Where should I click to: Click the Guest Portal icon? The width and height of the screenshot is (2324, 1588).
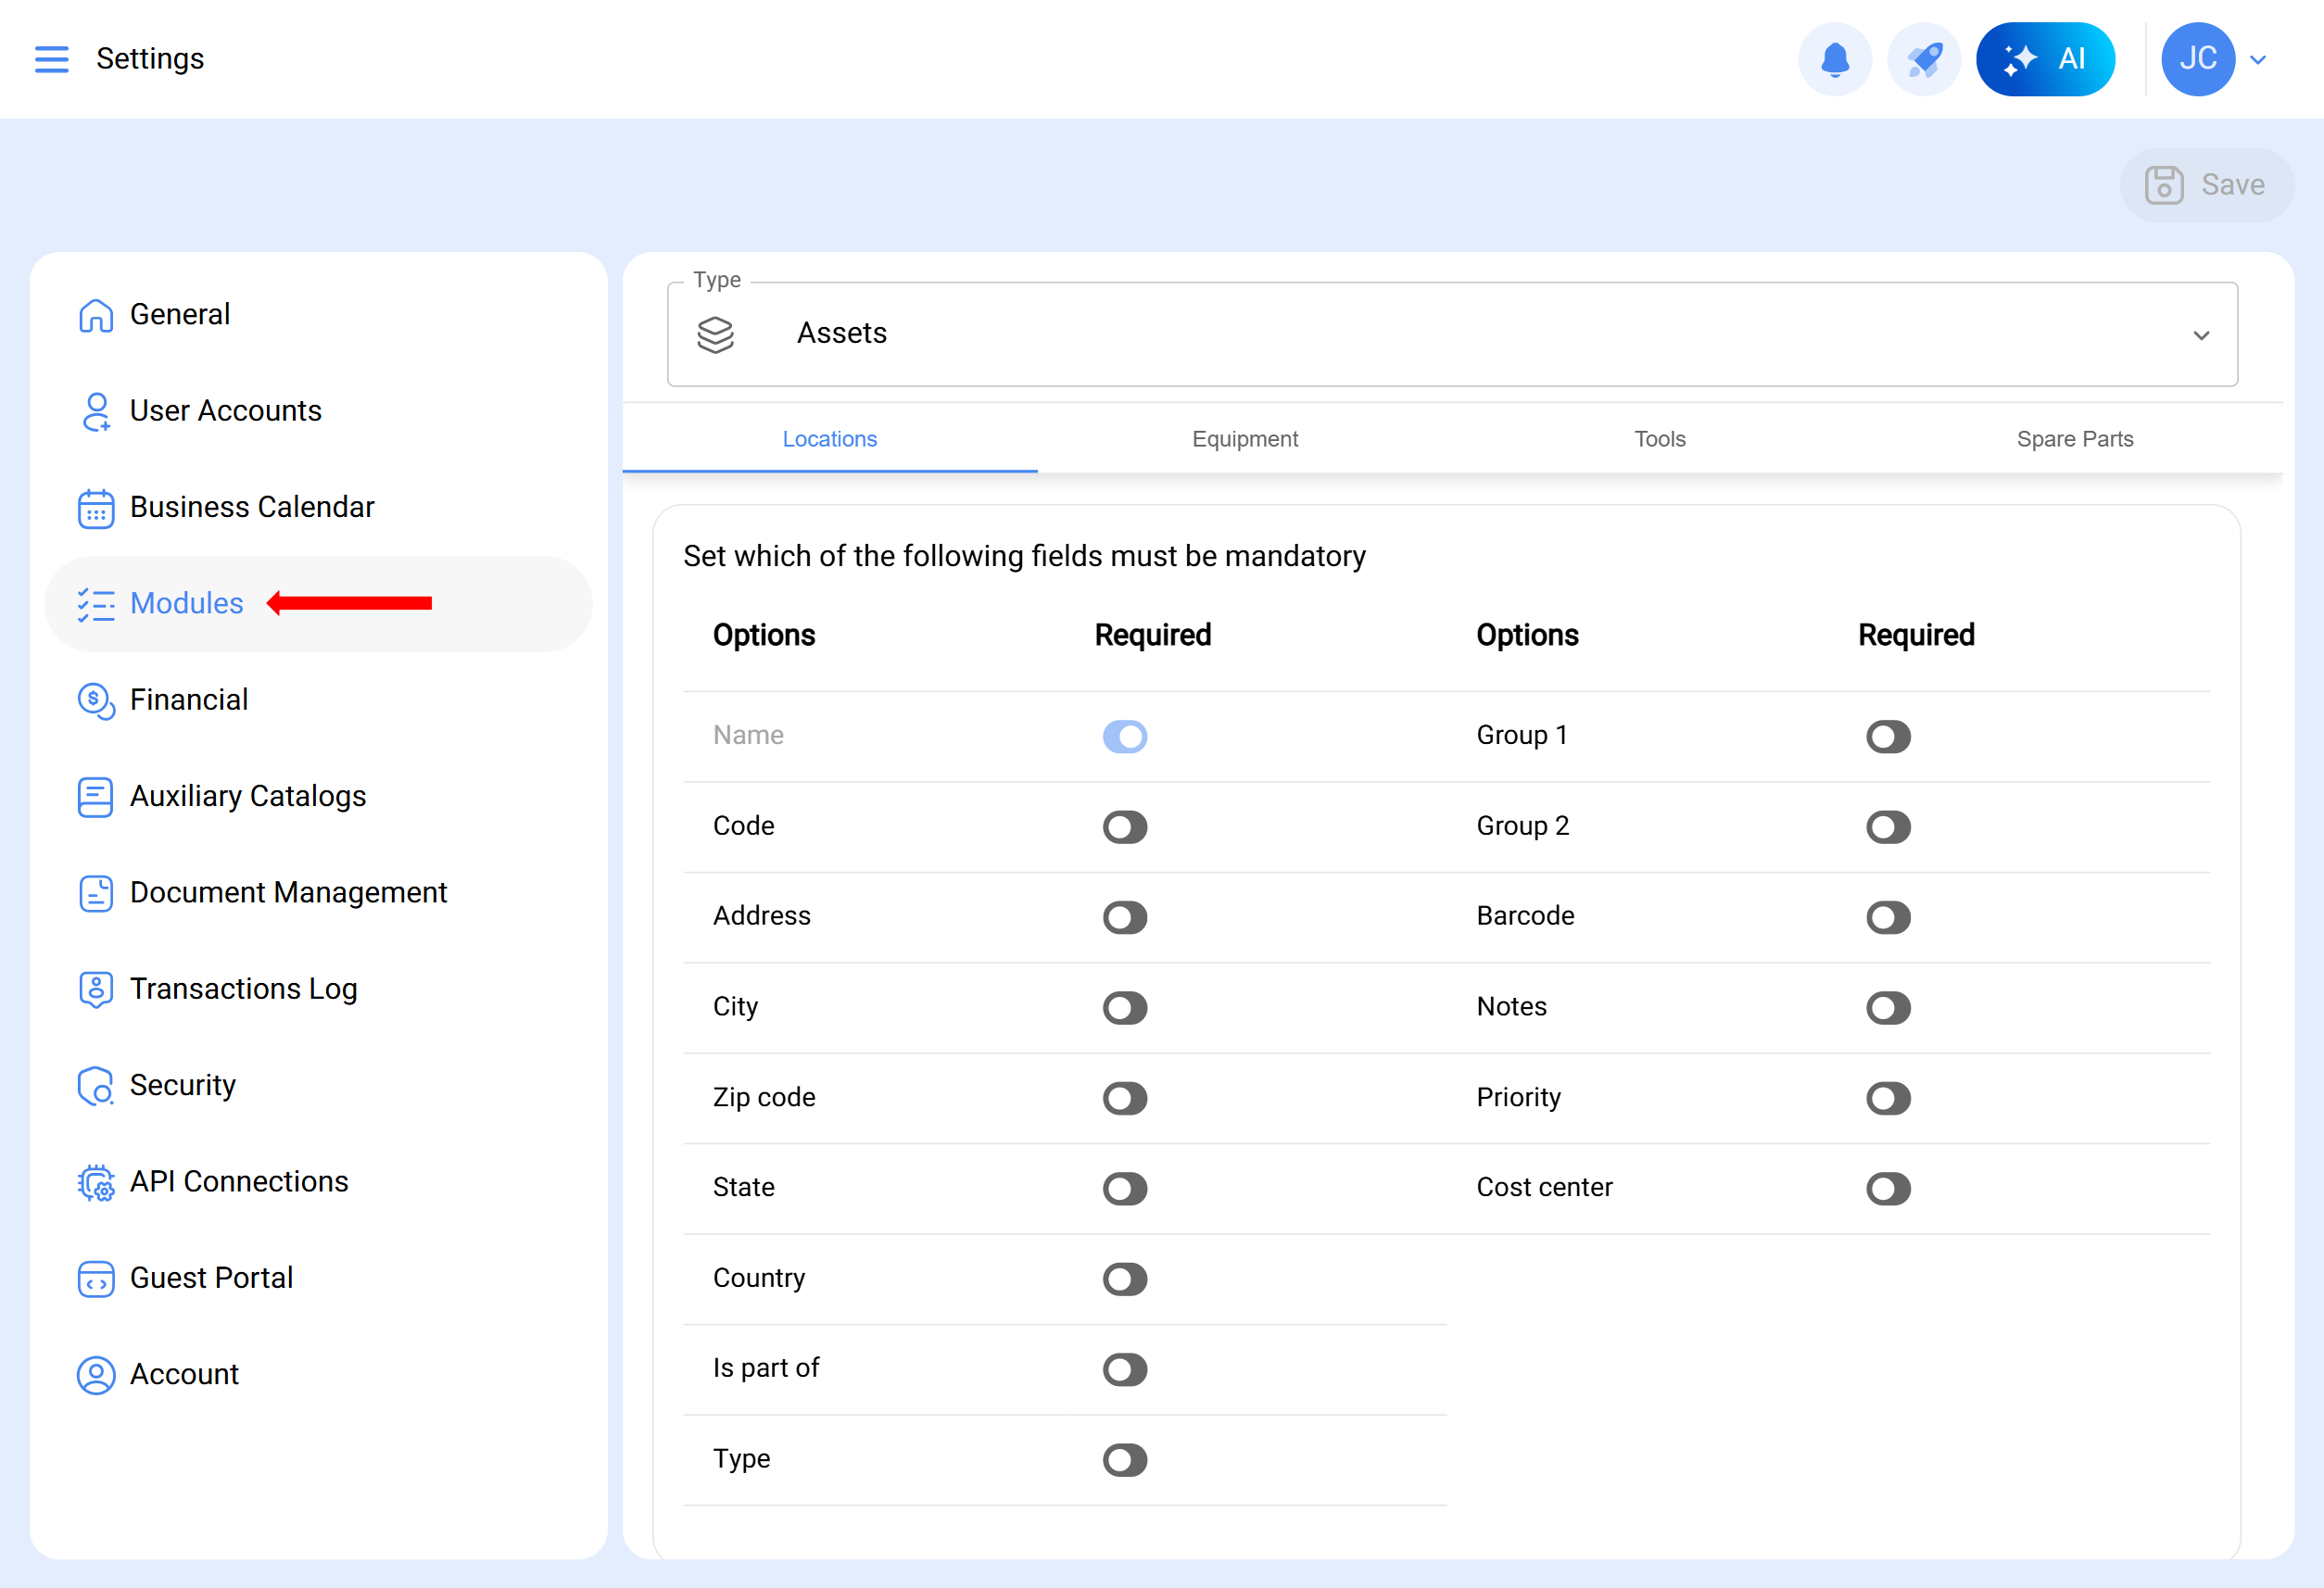(95, 1278)
